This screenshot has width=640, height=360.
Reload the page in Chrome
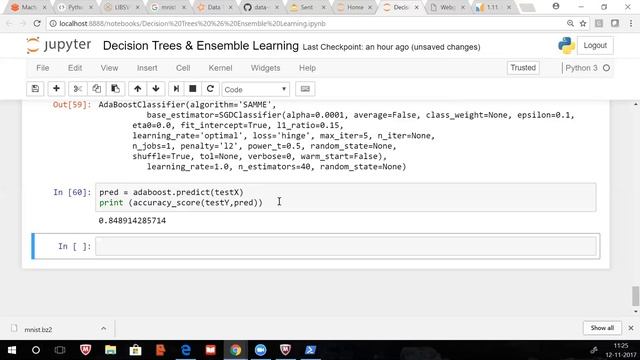[37, 24]
